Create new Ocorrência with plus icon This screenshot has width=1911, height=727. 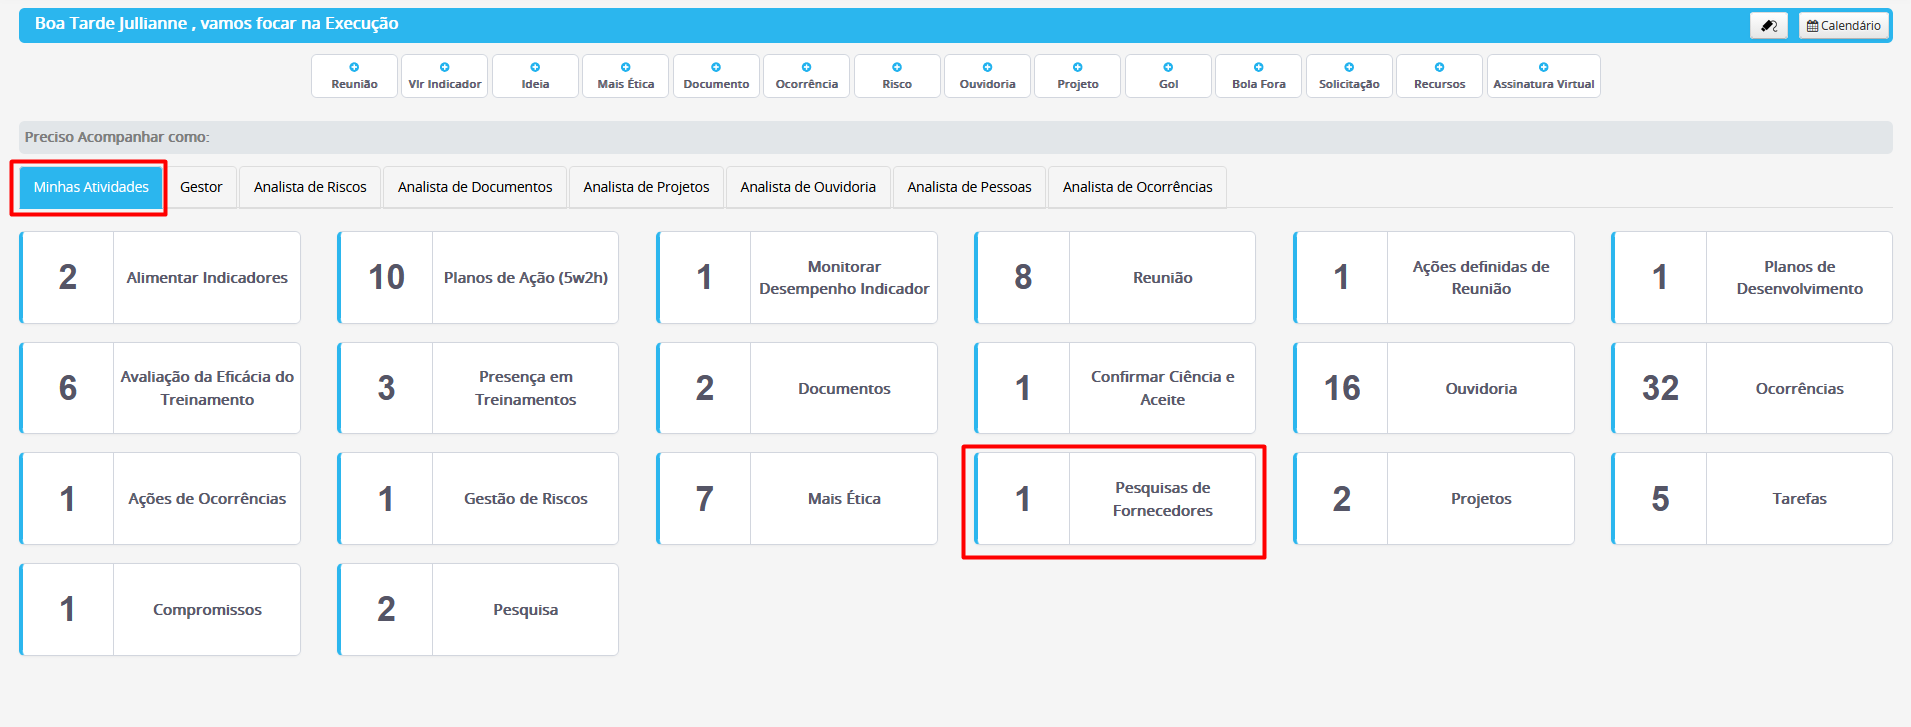point(806,67)
